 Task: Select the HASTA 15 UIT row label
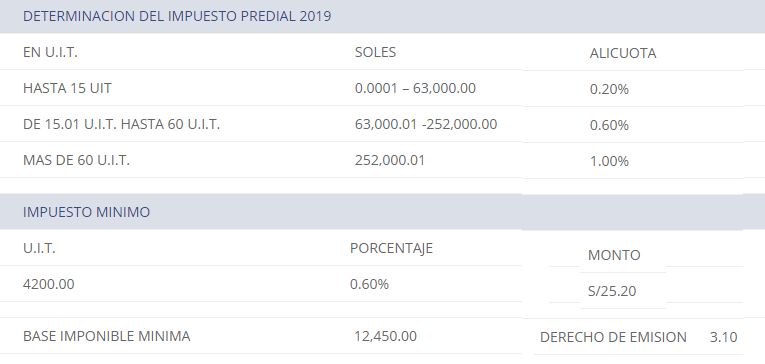coord(67,88)
